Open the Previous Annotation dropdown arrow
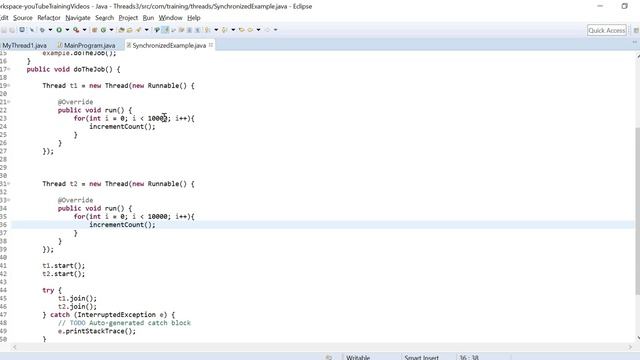Screen dimensions: 640x360 click(233, 30)
